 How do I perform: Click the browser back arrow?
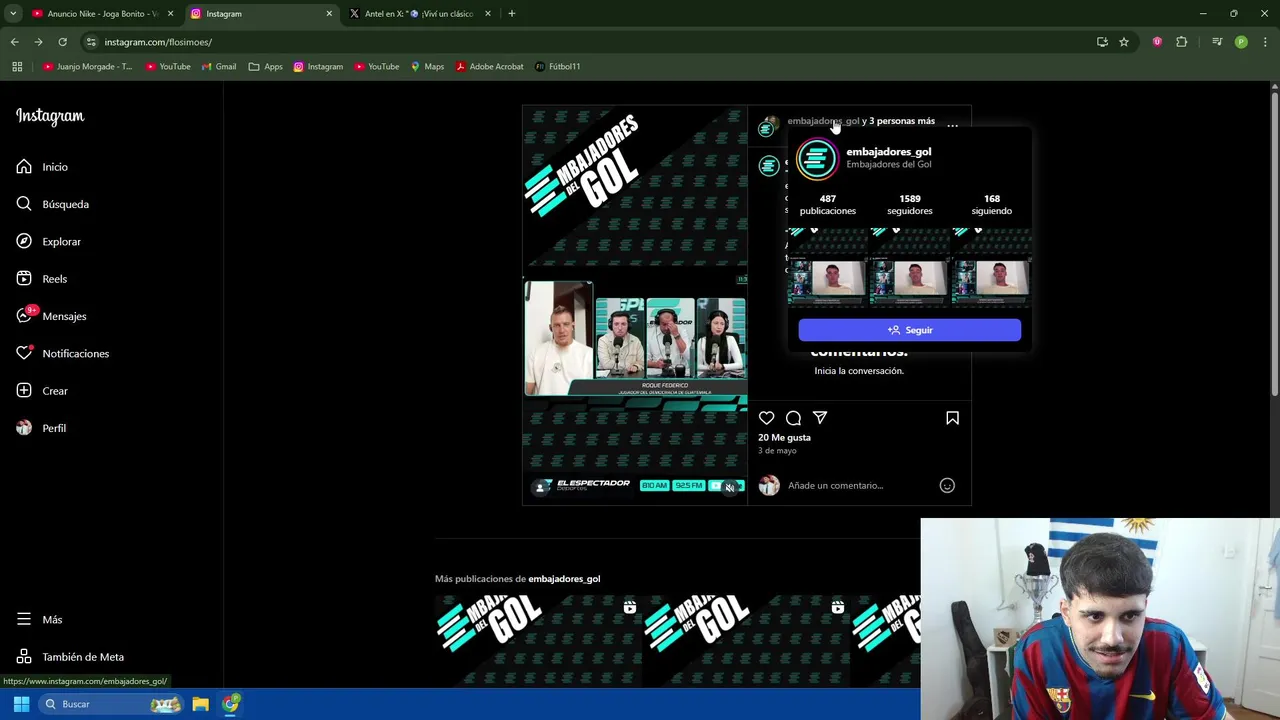[x=14, y=42]
